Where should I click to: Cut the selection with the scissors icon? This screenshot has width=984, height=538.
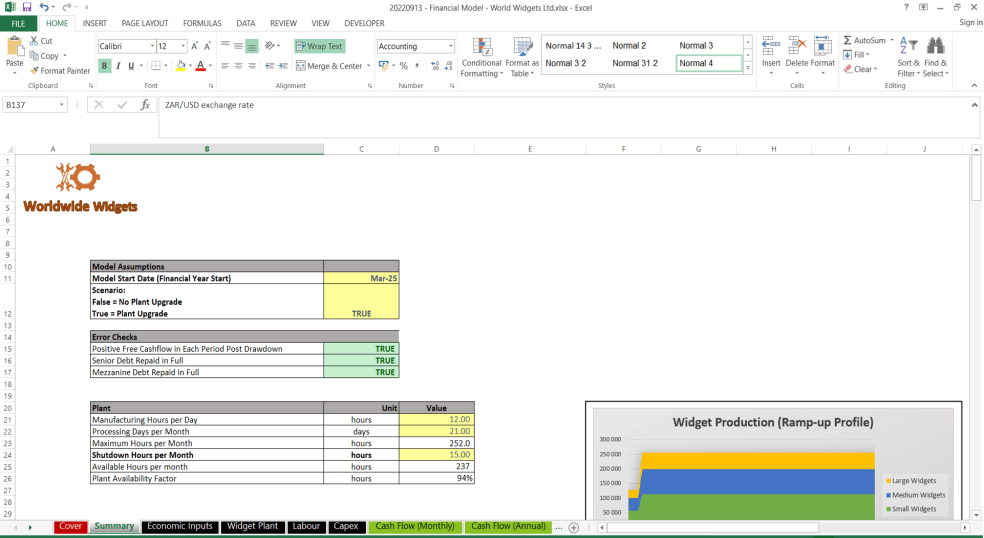[34, 41]
